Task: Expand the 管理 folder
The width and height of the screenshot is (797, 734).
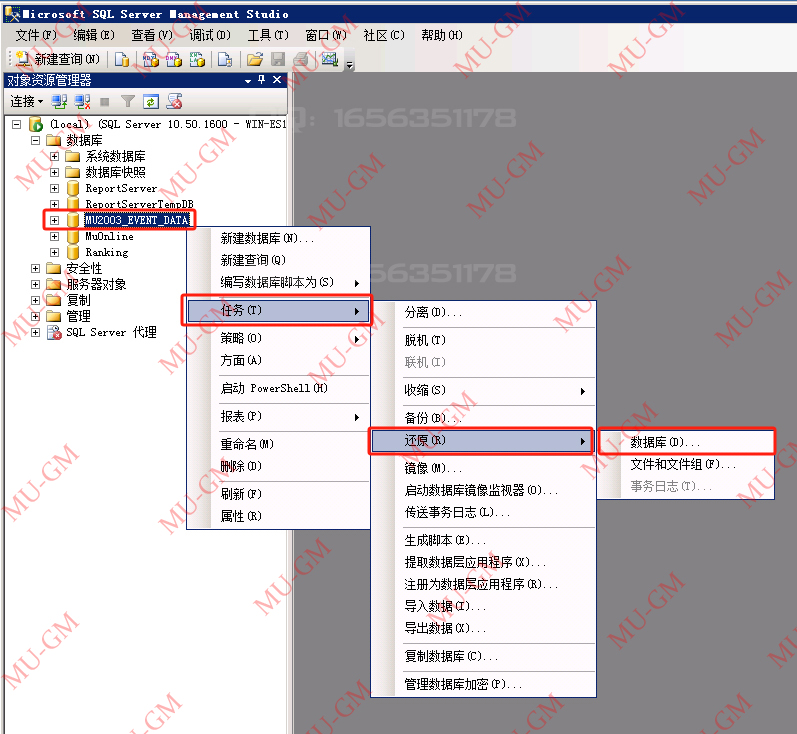Action: [x=35, y=316]
